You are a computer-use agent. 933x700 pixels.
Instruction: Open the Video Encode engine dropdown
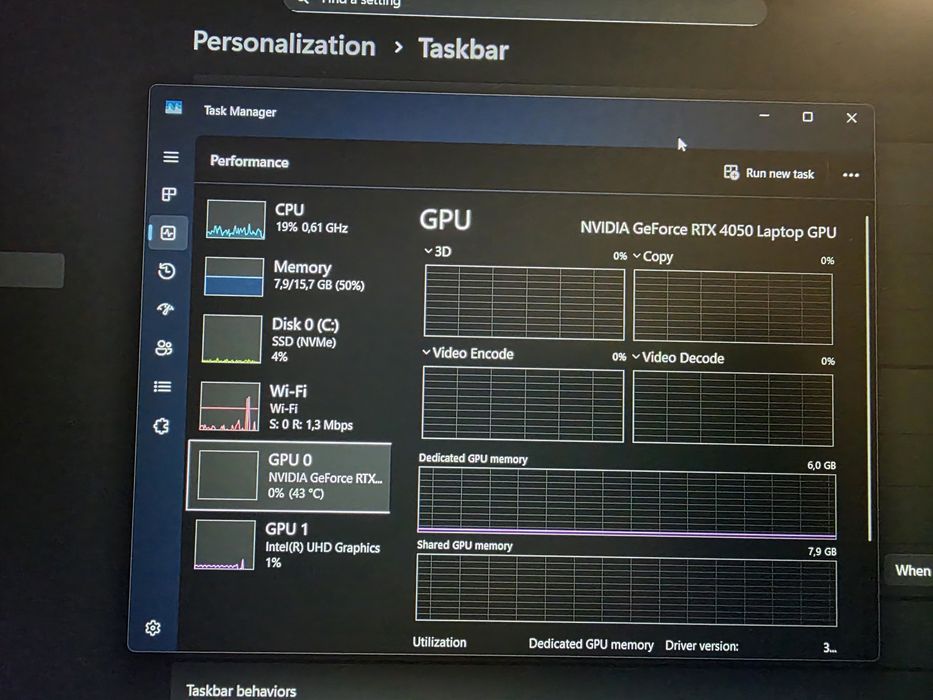click(468, 354)
